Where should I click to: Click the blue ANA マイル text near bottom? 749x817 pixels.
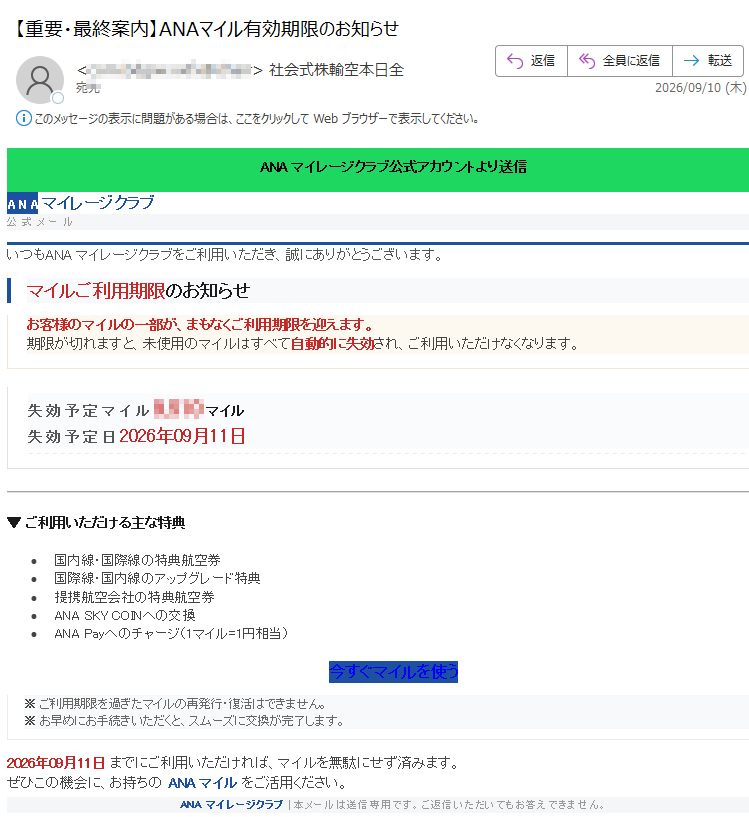pos(202,783)
